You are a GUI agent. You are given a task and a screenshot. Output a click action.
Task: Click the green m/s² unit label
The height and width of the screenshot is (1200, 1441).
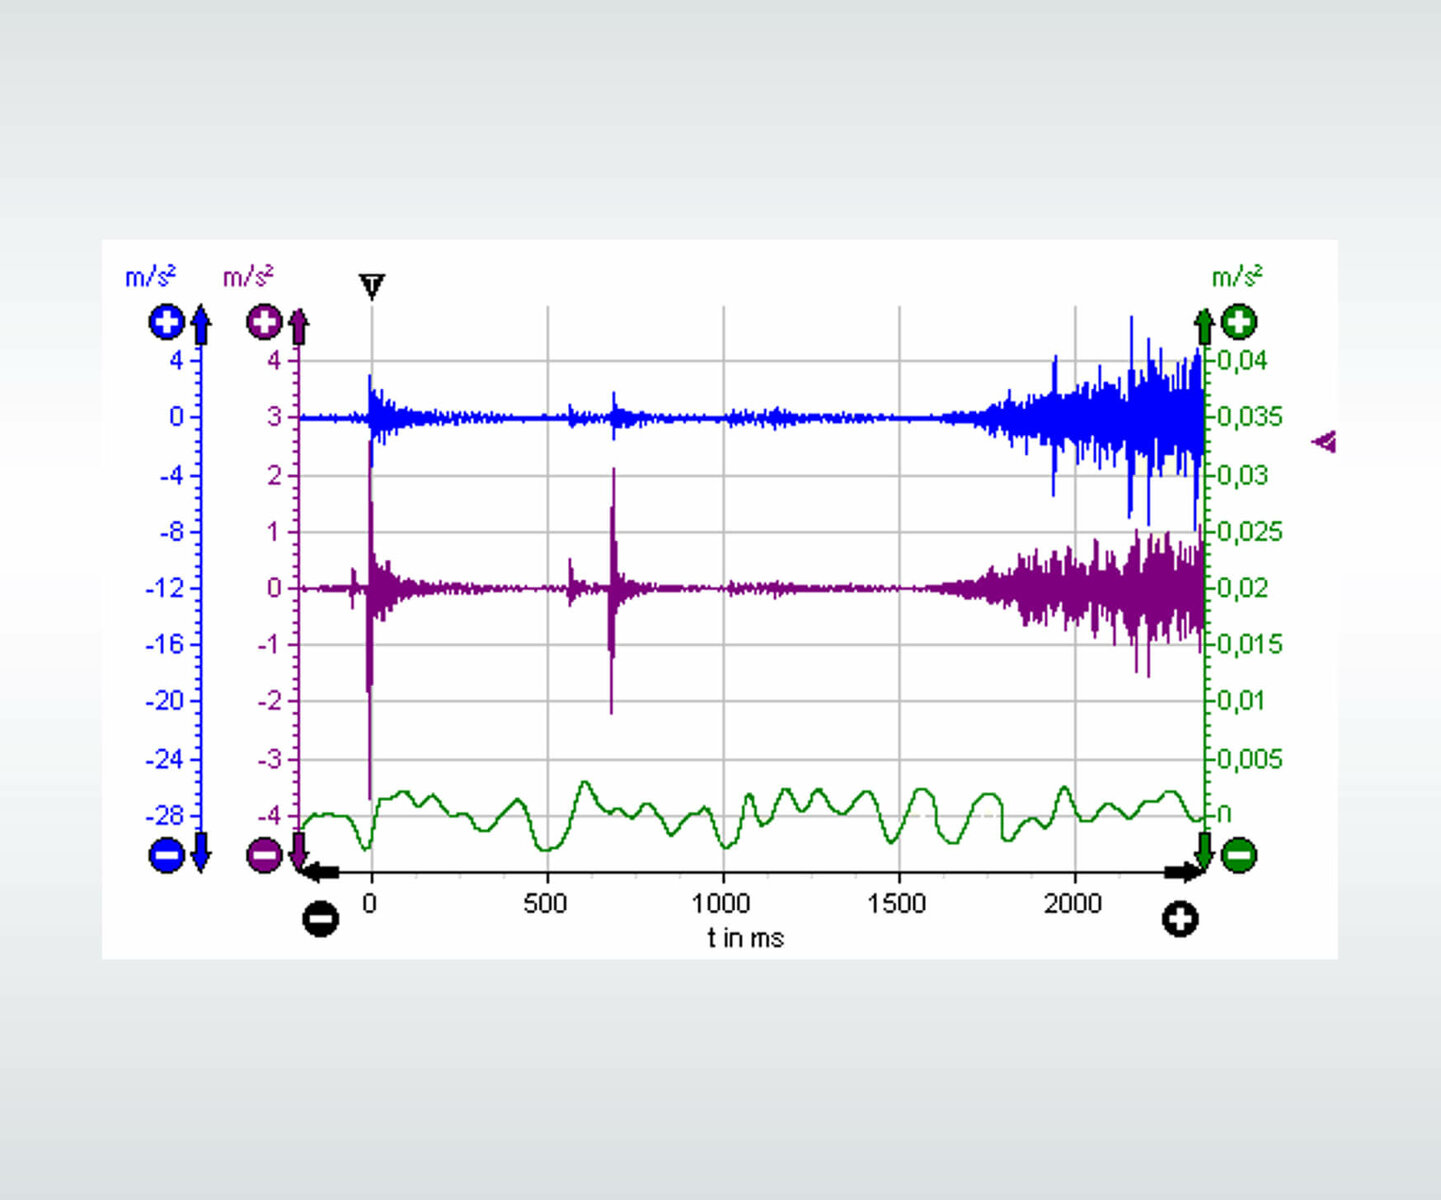tap(1237, 276)
